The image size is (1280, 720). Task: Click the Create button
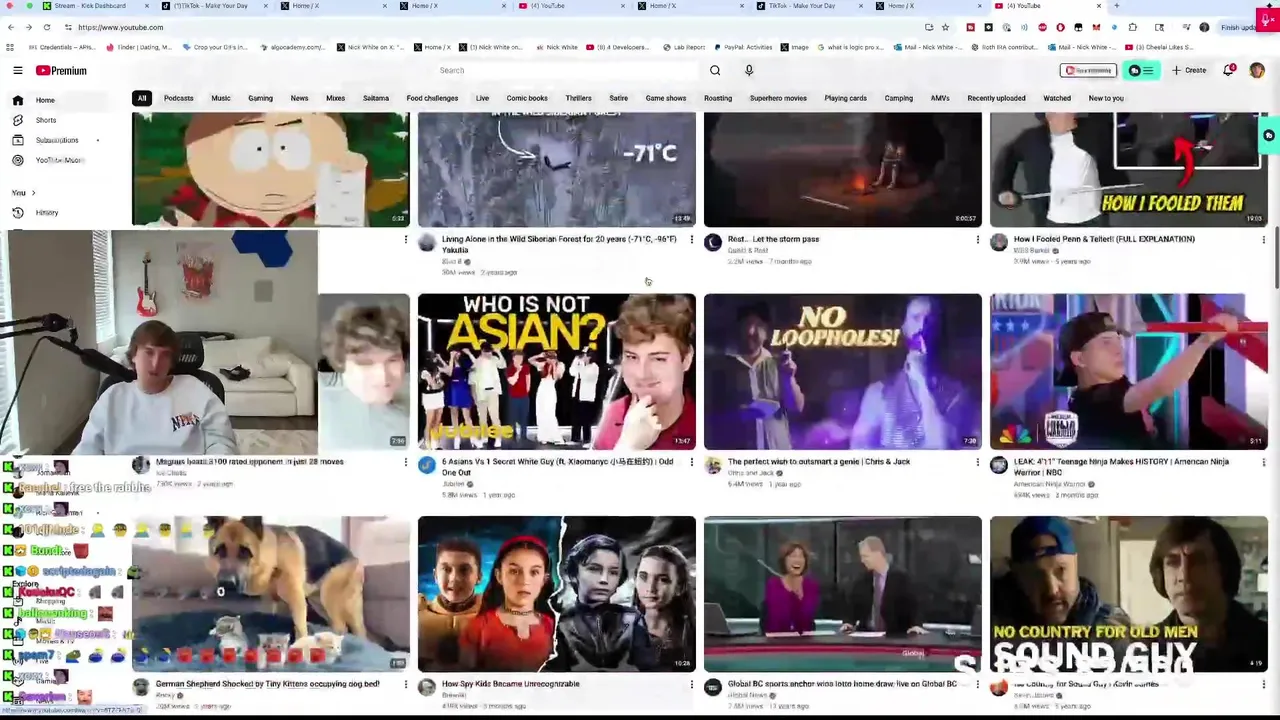click(x=1190, y=70)
